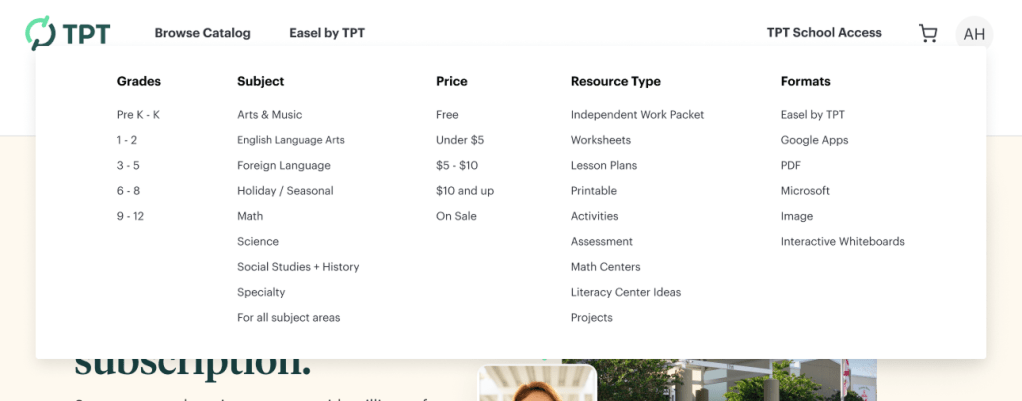1022x401 pixels.
Task: Select the Math subject
Action: [250, 216]
